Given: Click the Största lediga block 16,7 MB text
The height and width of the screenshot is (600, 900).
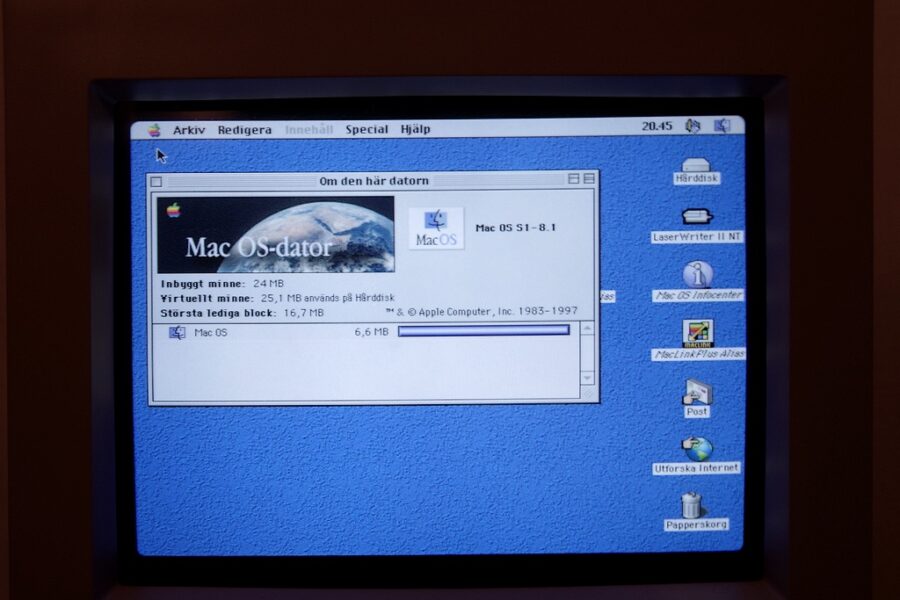Looking at the screenshot, I should 242,313.
